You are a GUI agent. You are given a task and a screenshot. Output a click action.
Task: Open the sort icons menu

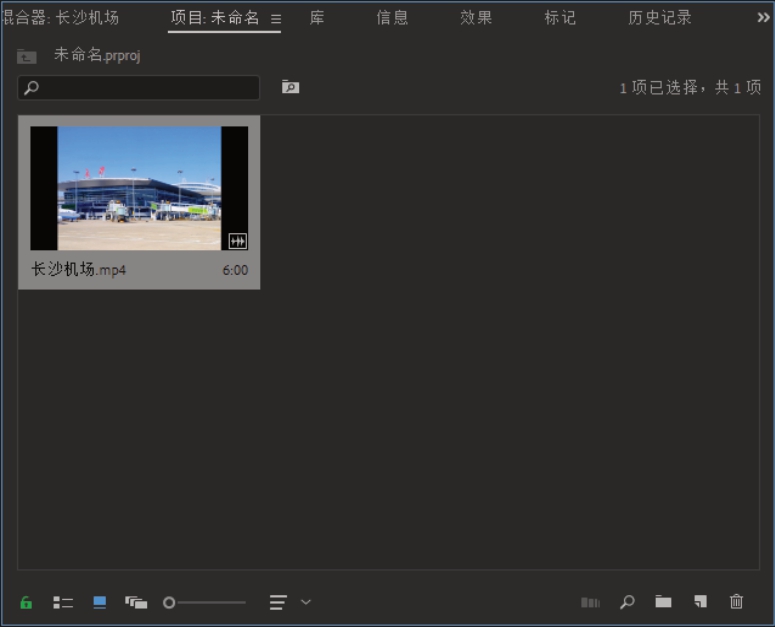[x=278, y=602]
